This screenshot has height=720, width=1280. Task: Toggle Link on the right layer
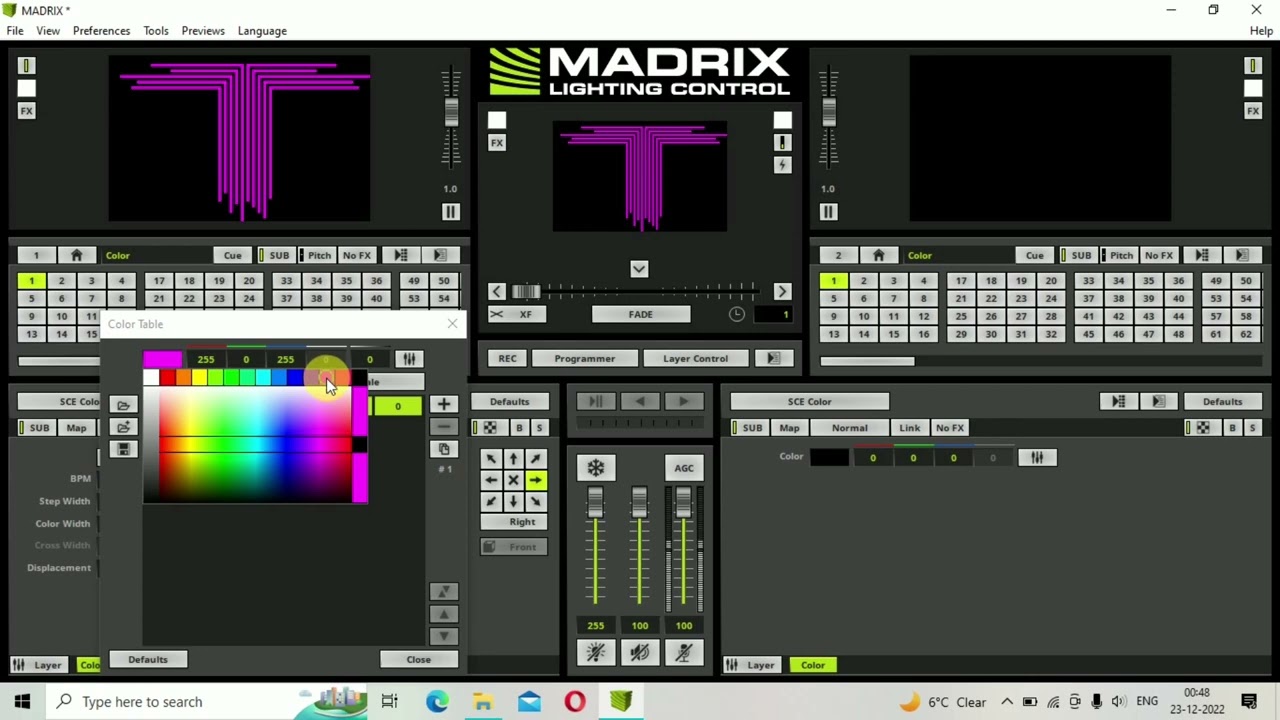point(909,428)
